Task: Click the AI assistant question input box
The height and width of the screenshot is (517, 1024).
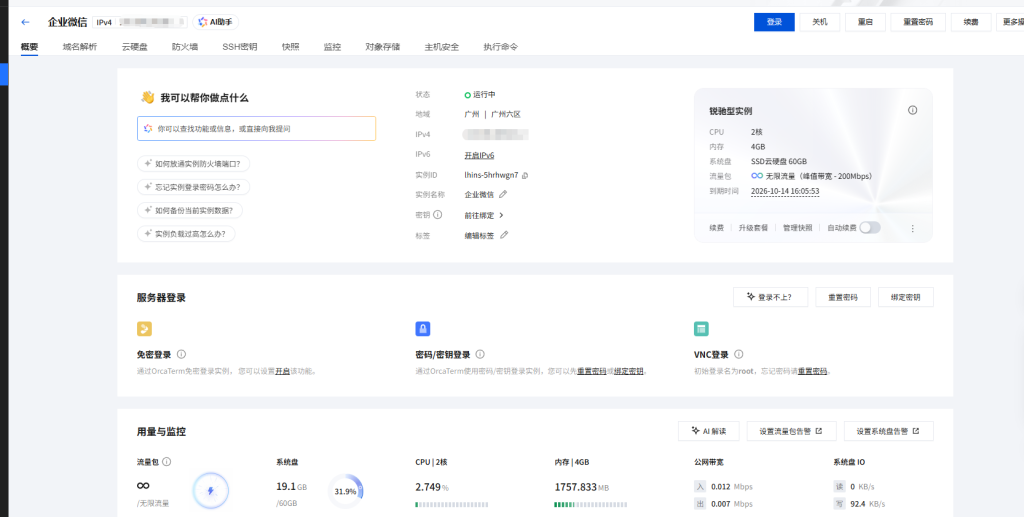Action: 256,129
